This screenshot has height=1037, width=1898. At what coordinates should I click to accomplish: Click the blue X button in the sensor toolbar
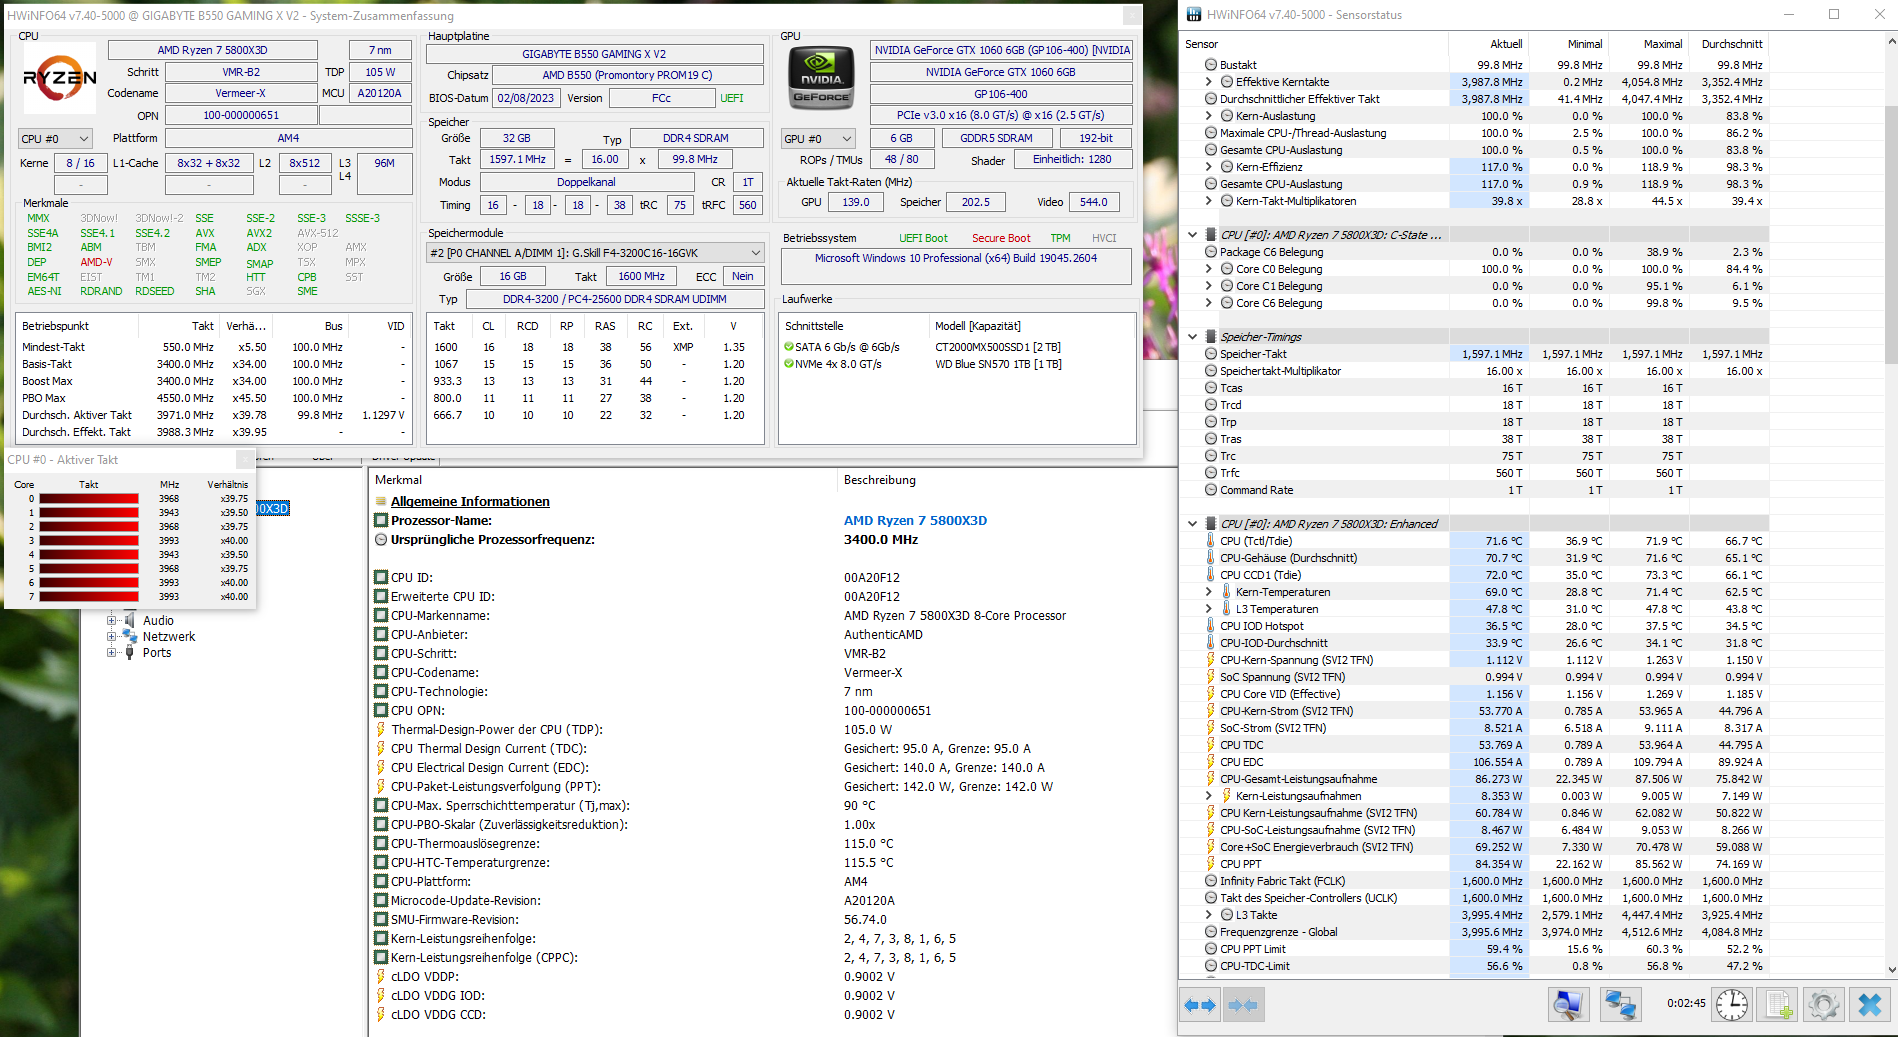(1870, 1004)
